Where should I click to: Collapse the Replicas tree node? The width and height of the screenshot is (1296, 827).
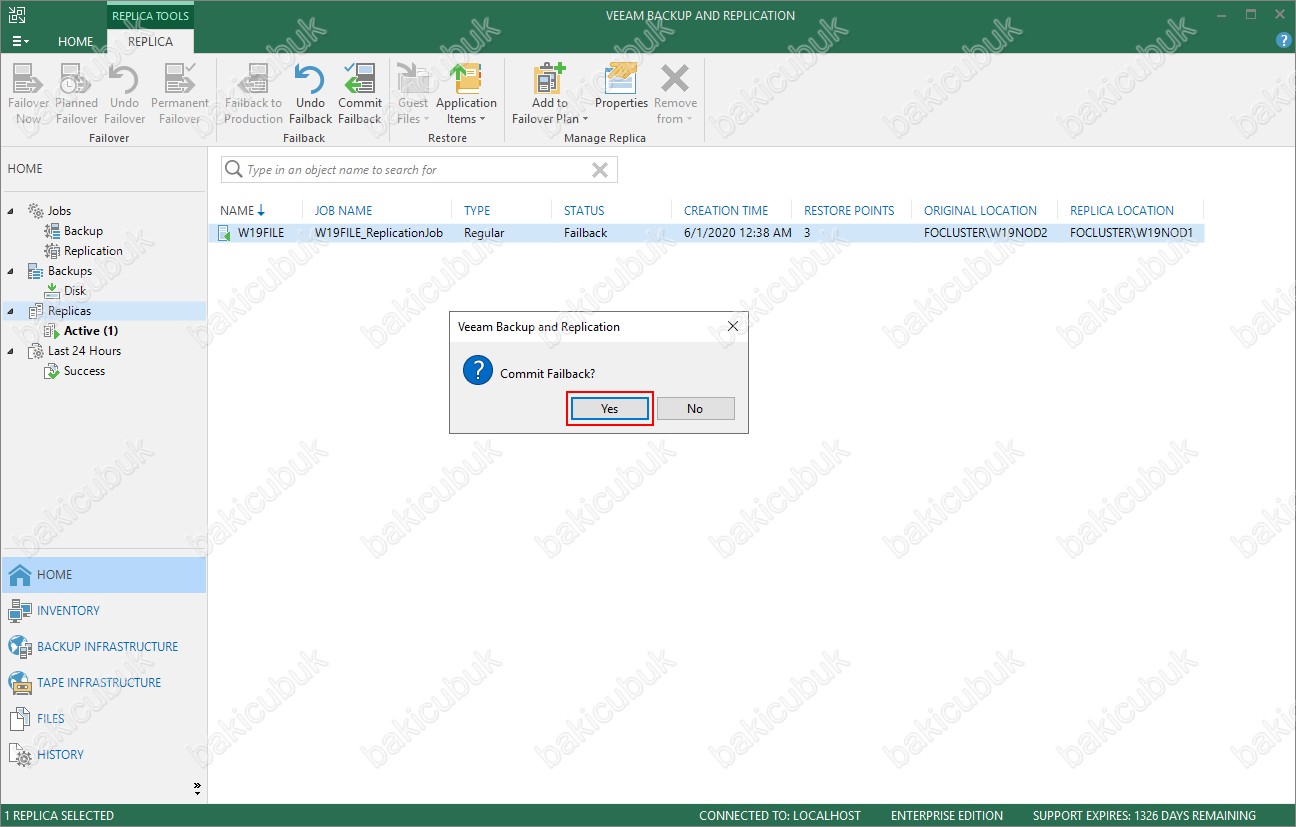pyautogui.click(x=12, y=311)
